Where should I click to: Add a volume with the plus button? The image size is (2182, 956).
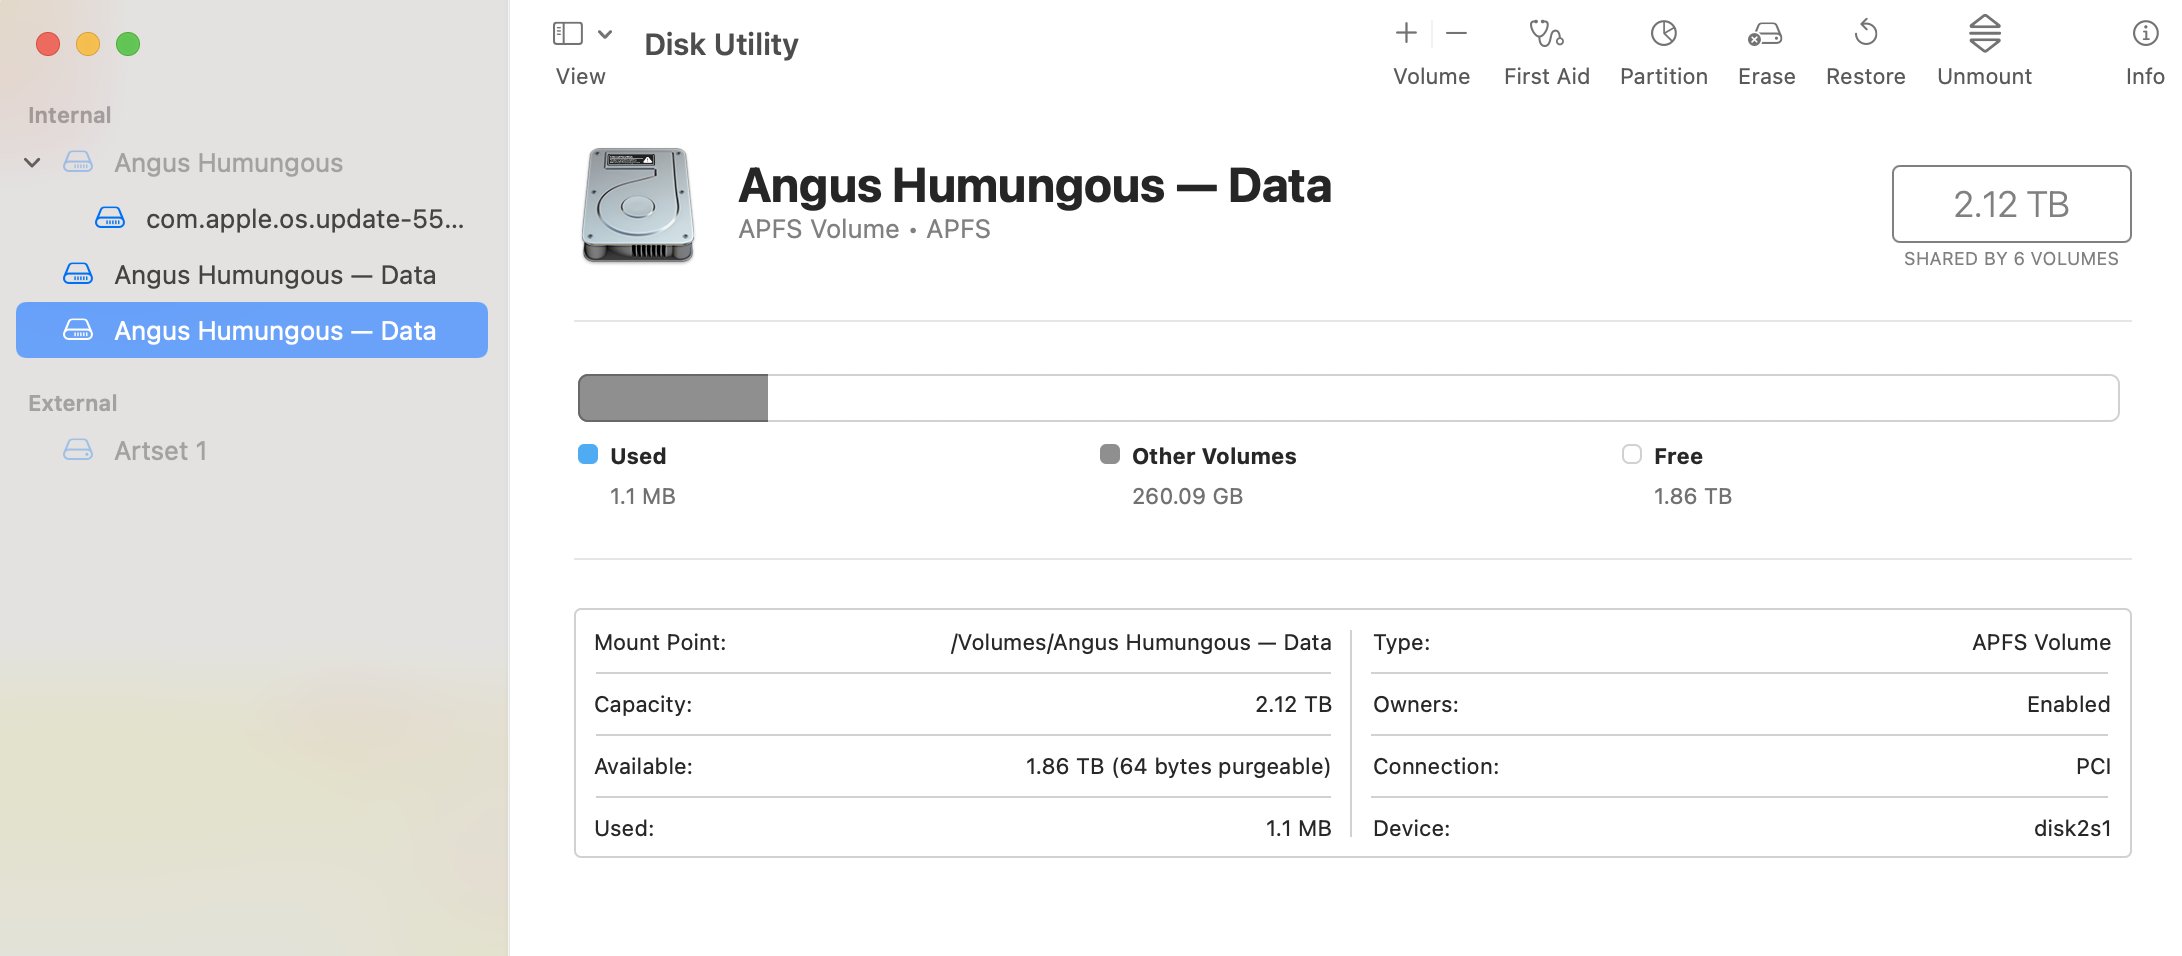click(1406, 33)
